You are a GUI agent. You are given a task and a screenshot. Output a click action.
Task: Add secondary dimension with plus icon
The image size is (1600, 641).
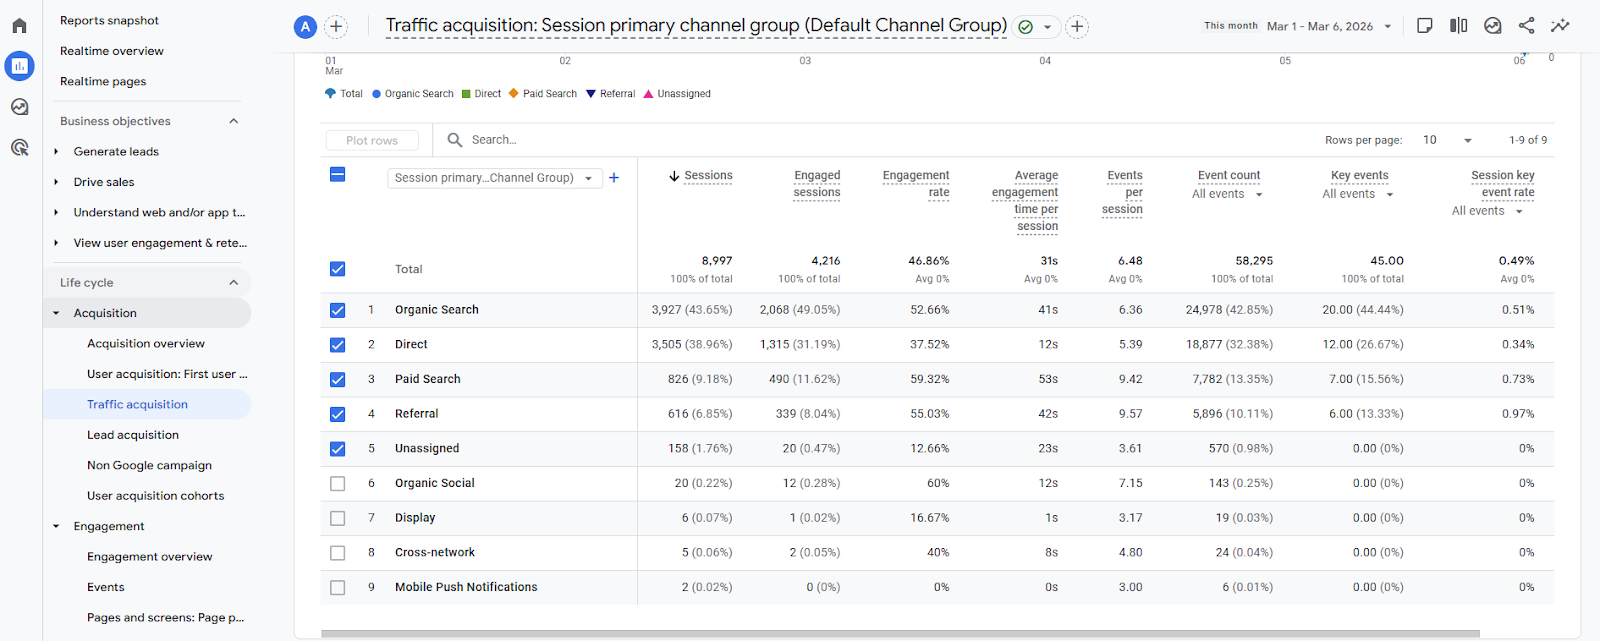(x=614, y=178)
